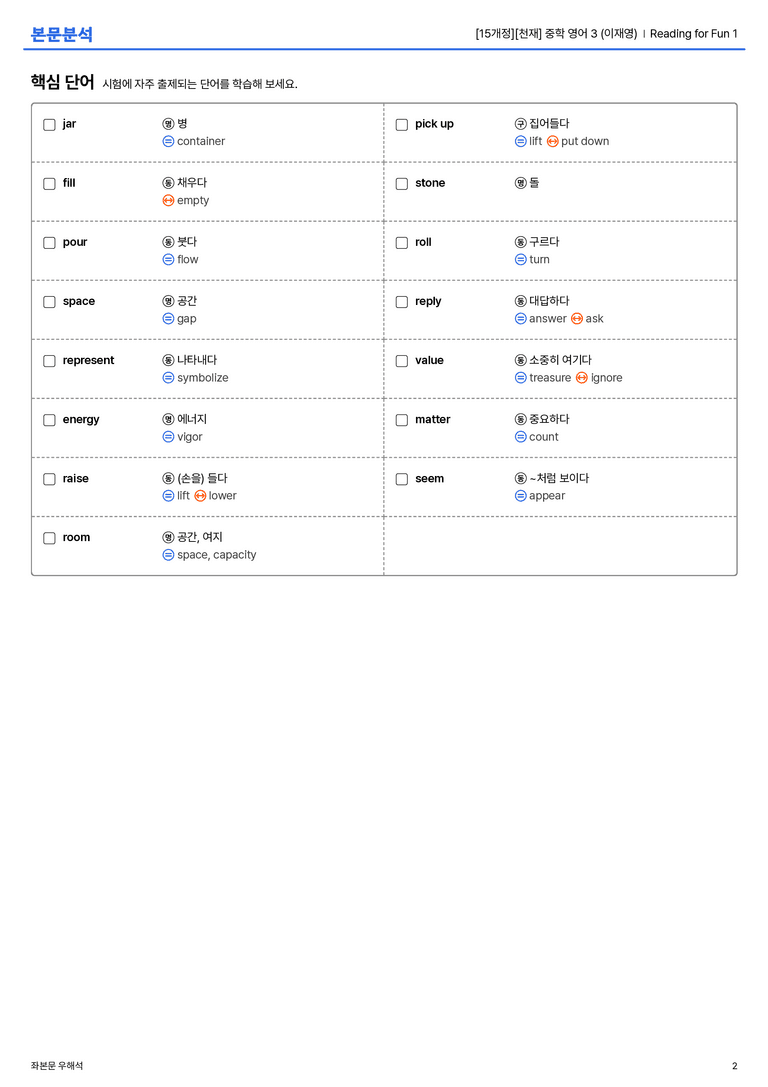Click the antonym icon before 'ignore'
Image resolution: width=768 pixels, height=1087 pixels.
[x=582, y=378]
